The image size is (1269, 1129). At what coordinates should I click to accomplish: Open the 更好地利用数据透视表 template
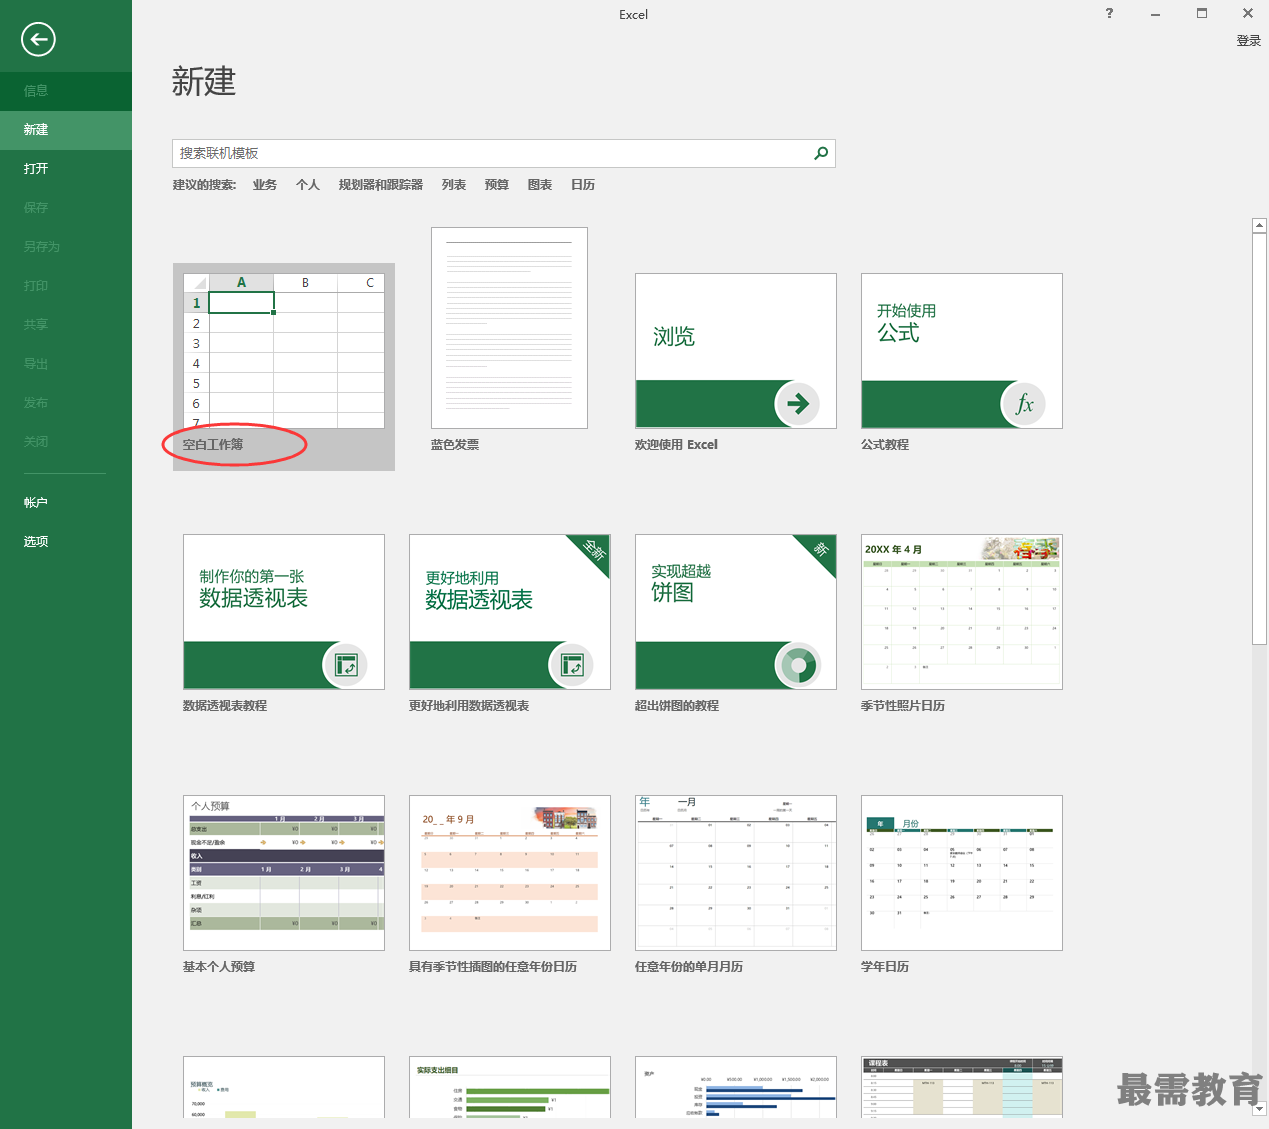(510, 612)
